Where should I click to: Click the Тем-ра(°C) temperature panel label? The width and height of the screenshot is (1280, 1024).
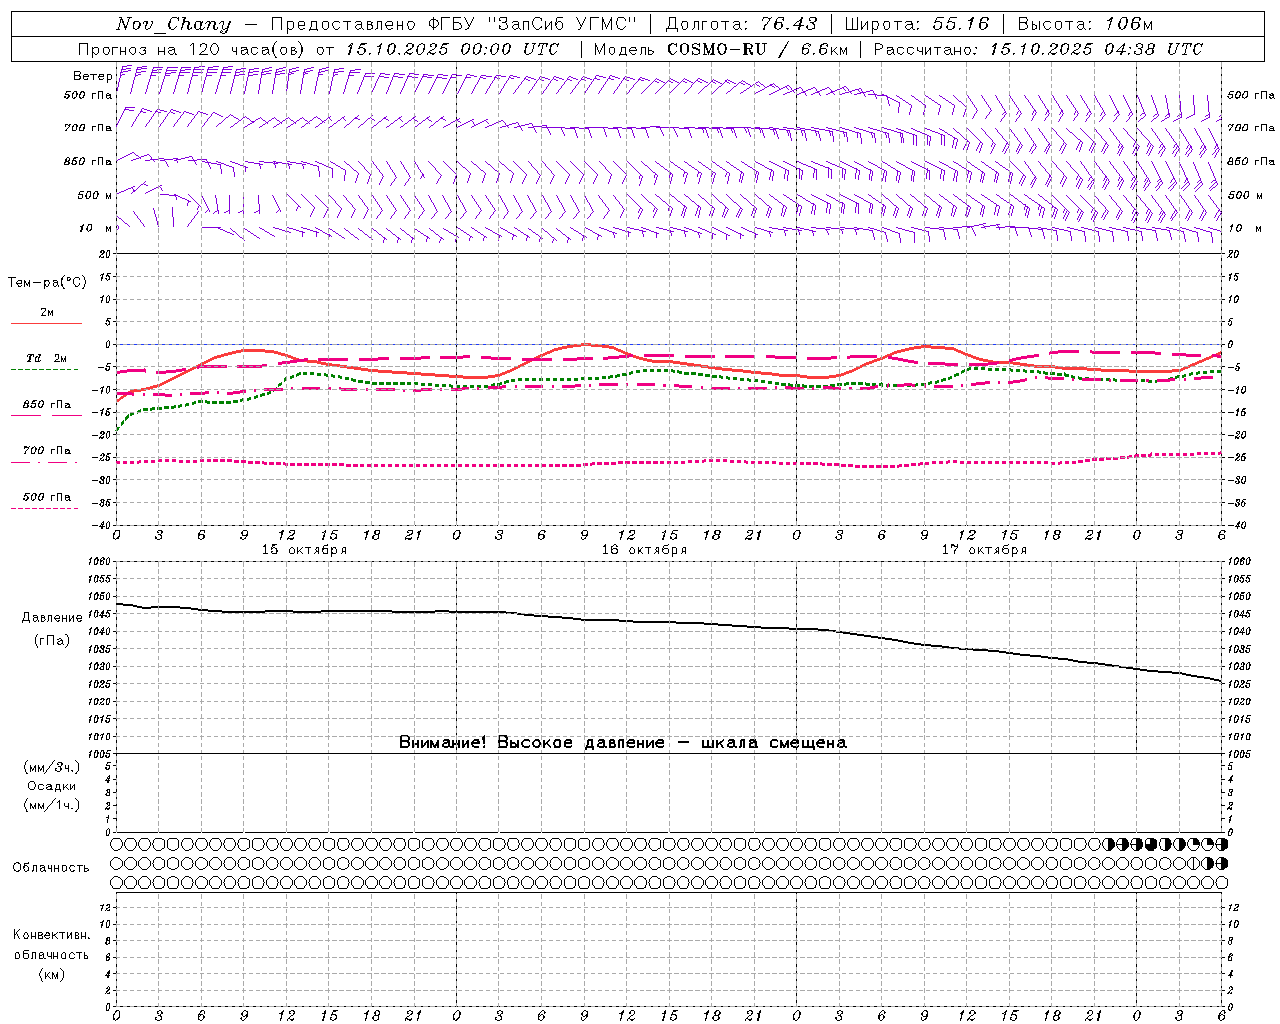coord(47,283)
